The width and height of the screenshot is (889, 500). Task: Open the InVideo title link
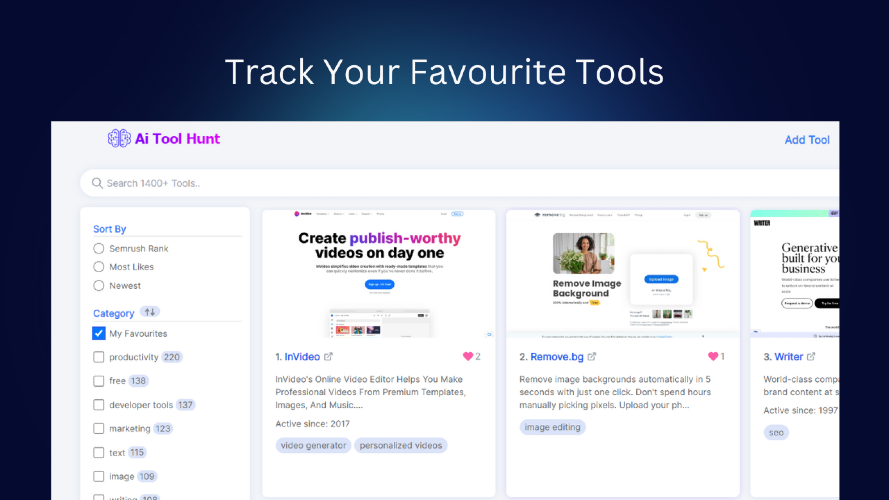pos(302,357)
